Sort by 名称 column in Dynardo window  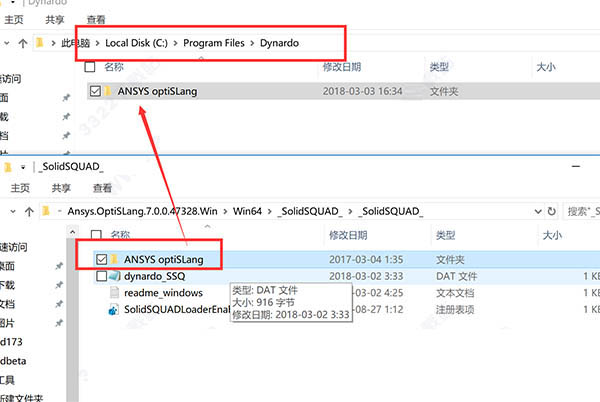(x=114, y=67)
